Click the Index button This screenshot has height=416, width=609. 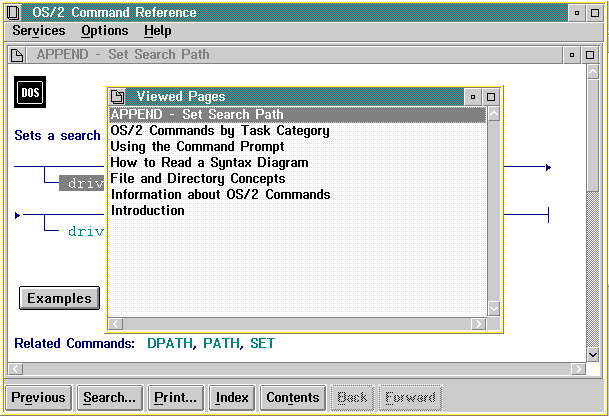tap(232, 397)
